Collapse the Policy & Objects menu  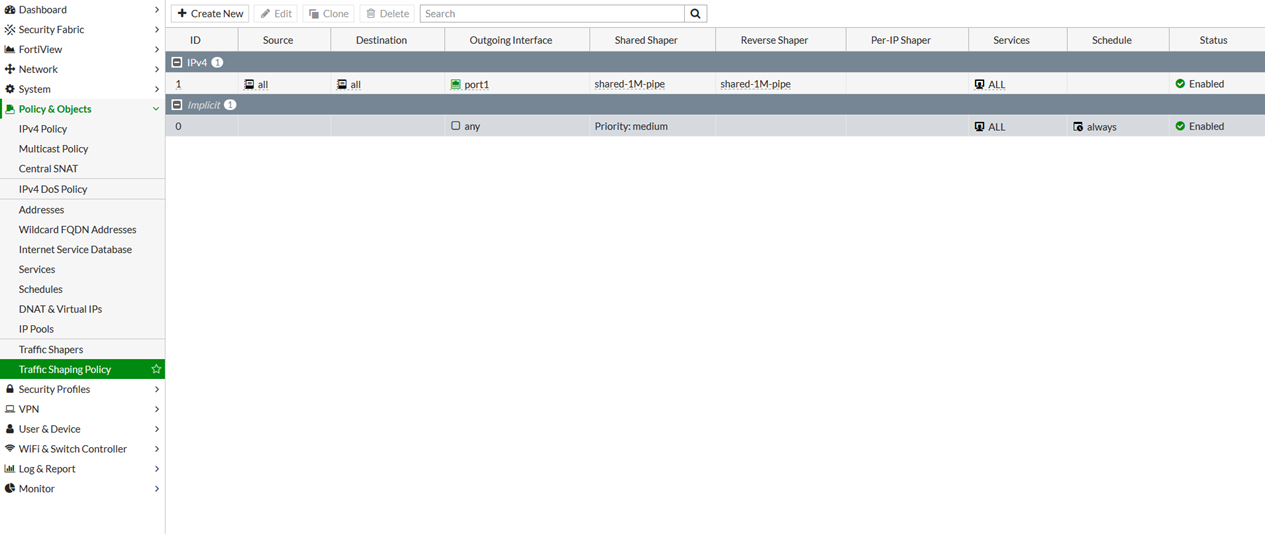[156, 109]
